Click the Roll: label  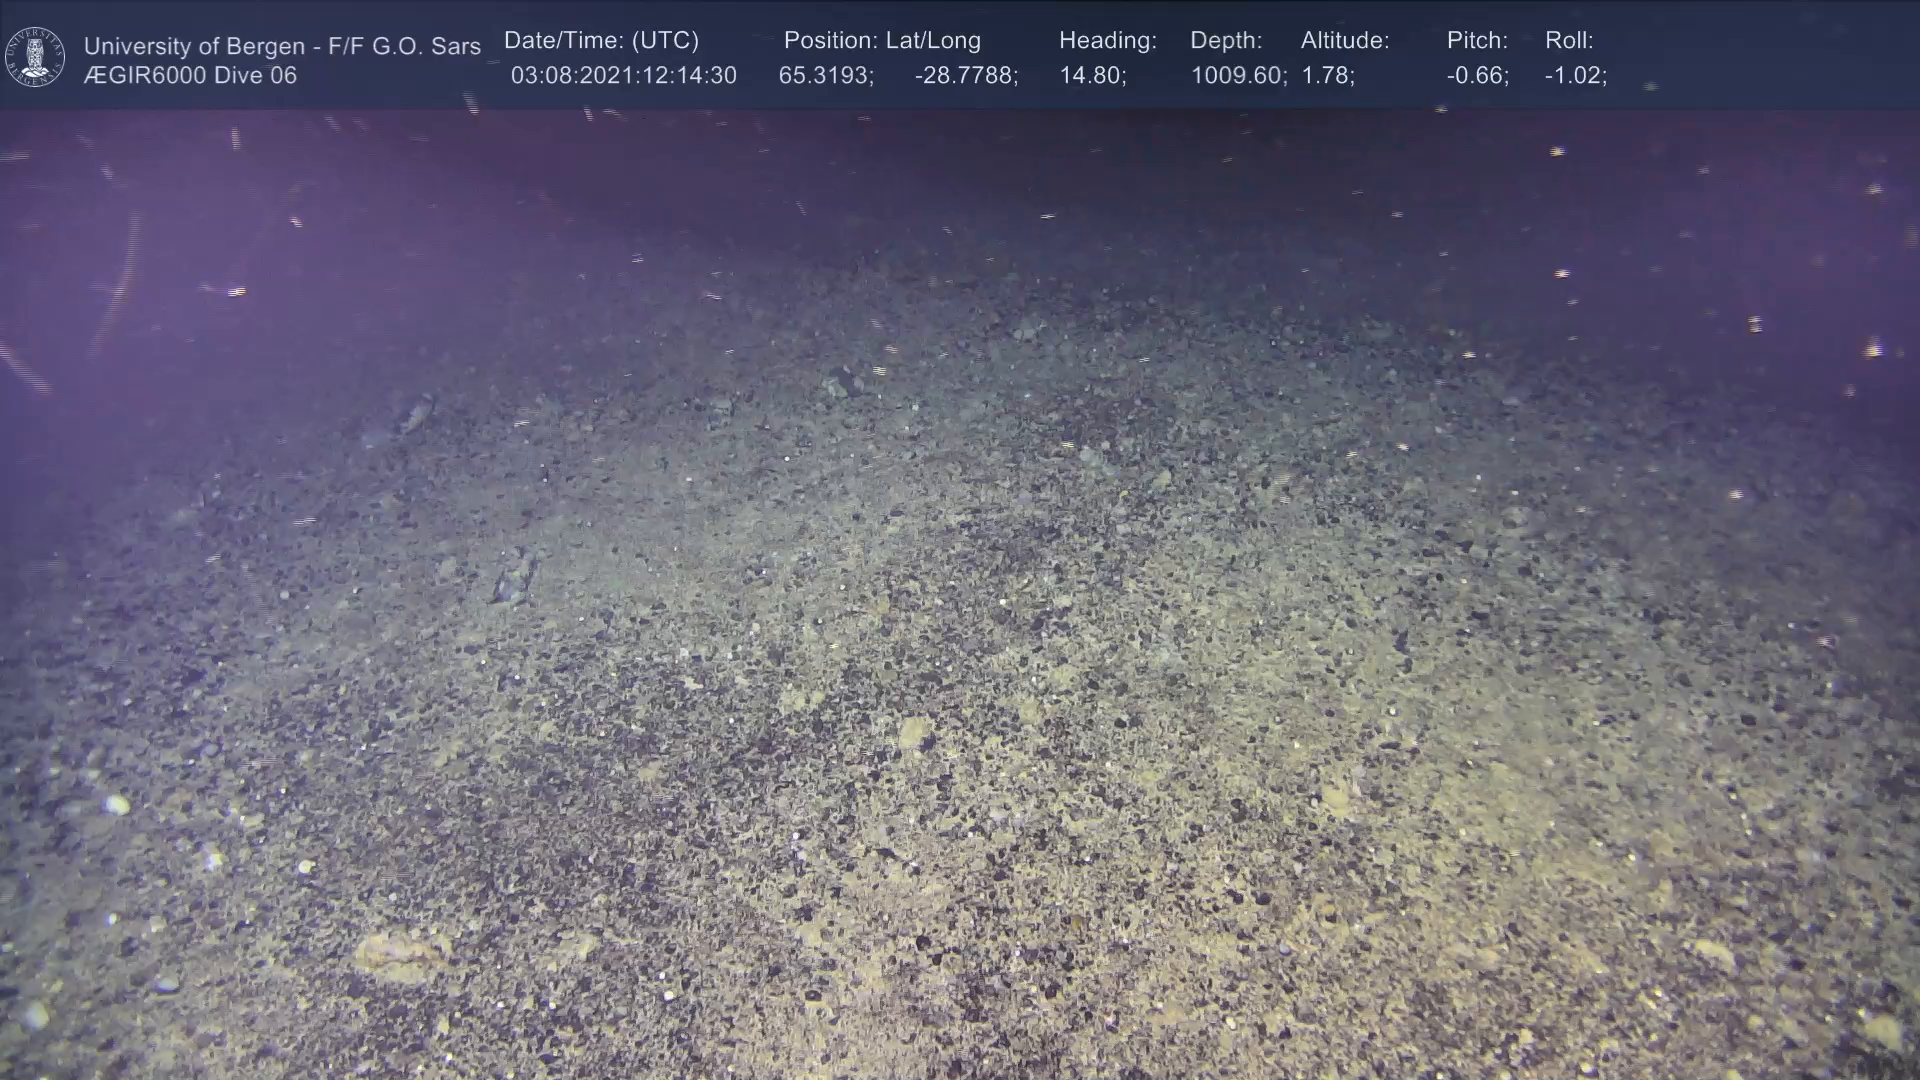tap(1569, 41)
